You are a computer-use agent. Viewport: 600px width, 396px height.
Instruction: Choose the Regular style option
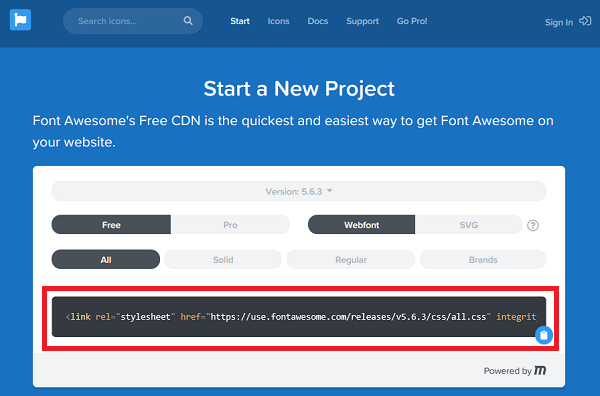(351, 259)
